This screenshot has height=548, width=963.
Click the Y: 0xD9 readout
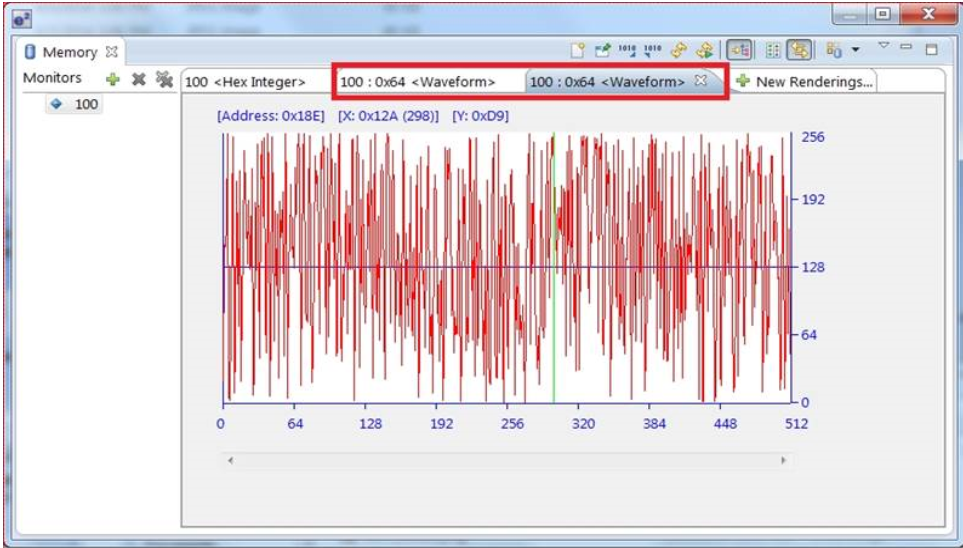[x=480, y=116]
